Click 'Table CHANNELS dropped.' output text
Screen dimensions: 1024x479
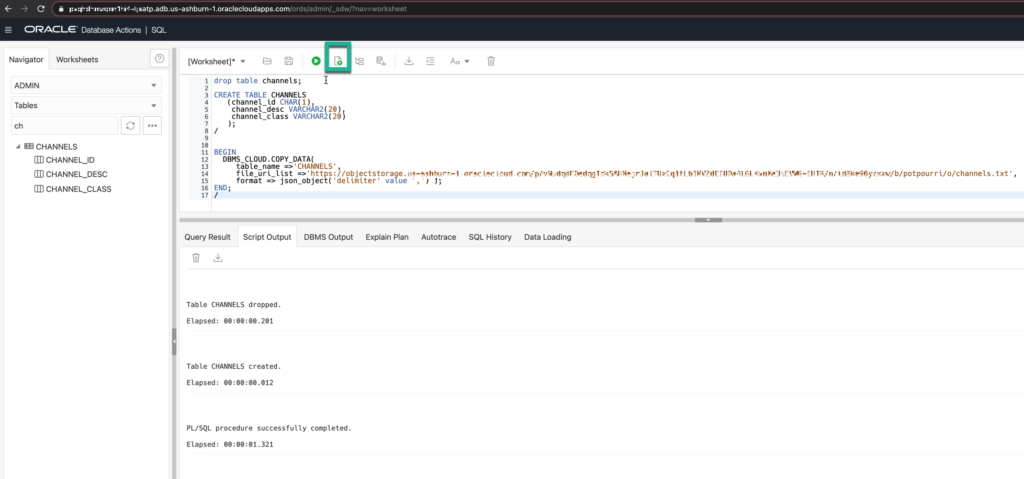pyautogui.click(x=234, y=305)
